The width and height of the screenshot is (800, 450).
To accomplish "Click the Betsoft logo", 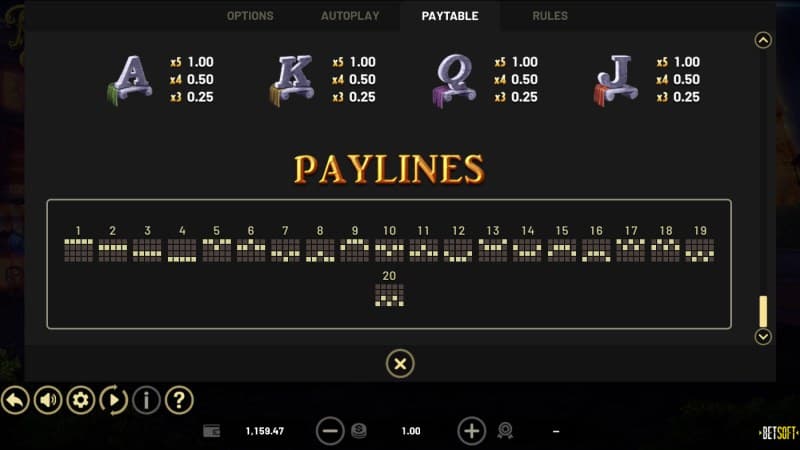I will 776,432.
